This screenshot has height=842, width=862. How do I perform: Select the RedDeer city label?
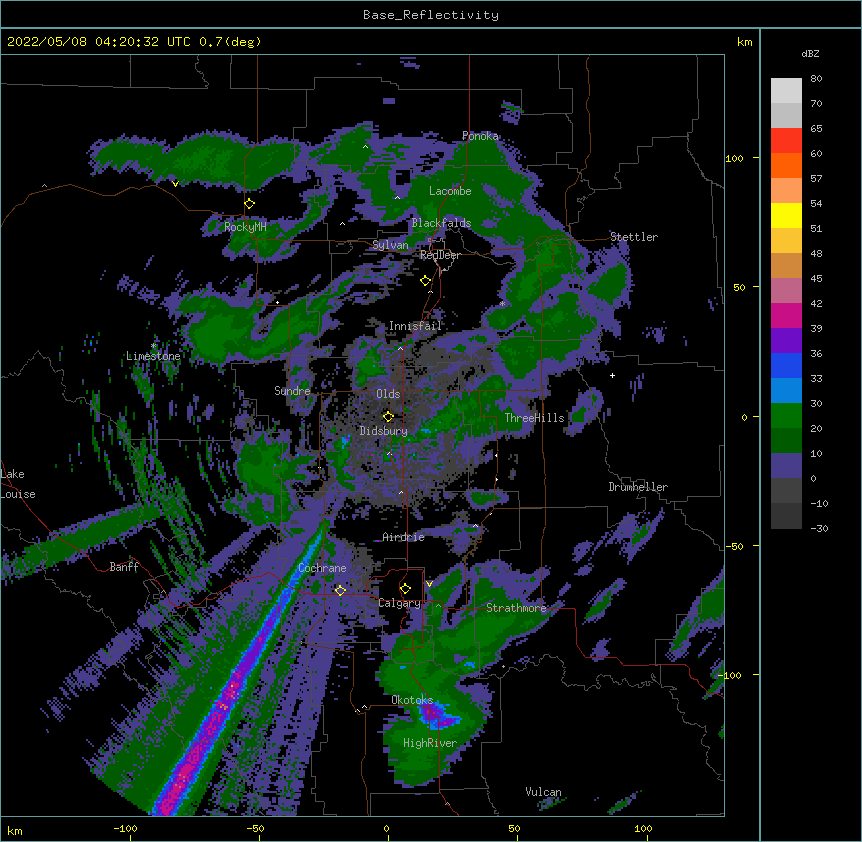[440, 255]
